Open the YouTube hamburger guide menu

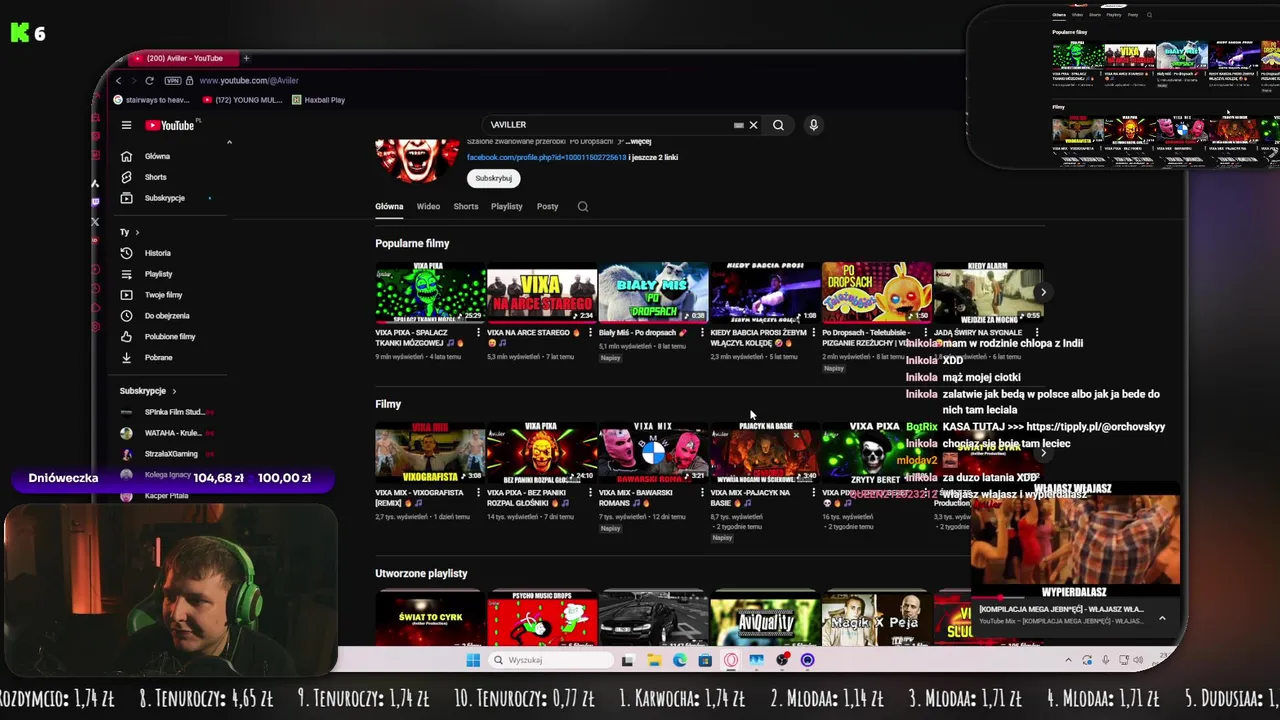pyautogui.click(x=126, y=125)
